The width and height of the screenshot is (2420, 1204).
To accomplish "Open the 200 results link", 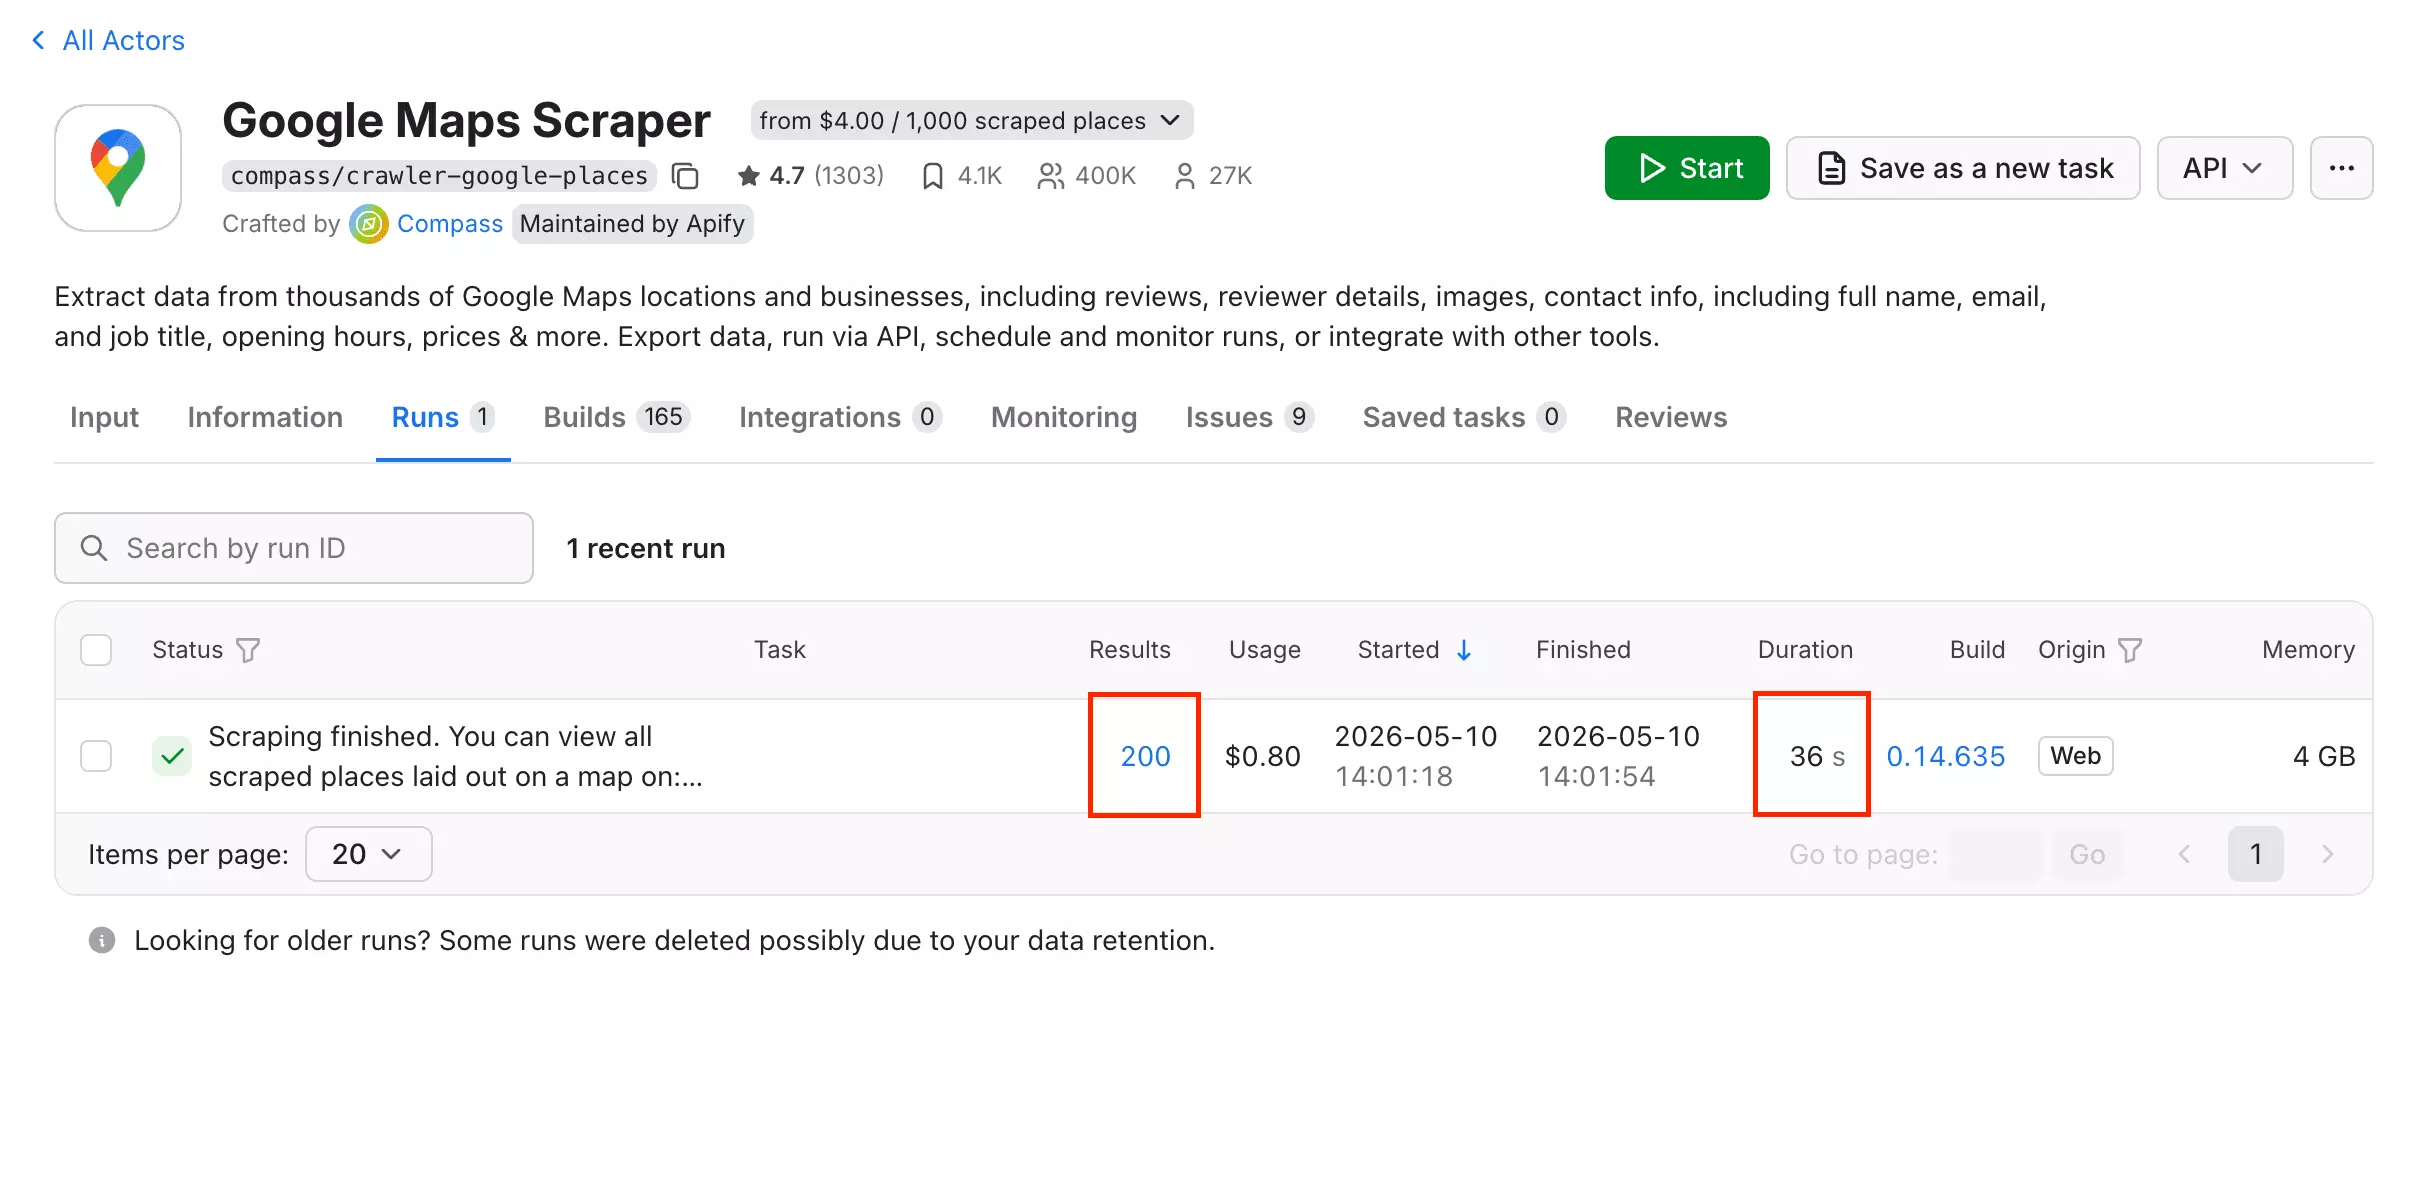I will [1145, 756].
